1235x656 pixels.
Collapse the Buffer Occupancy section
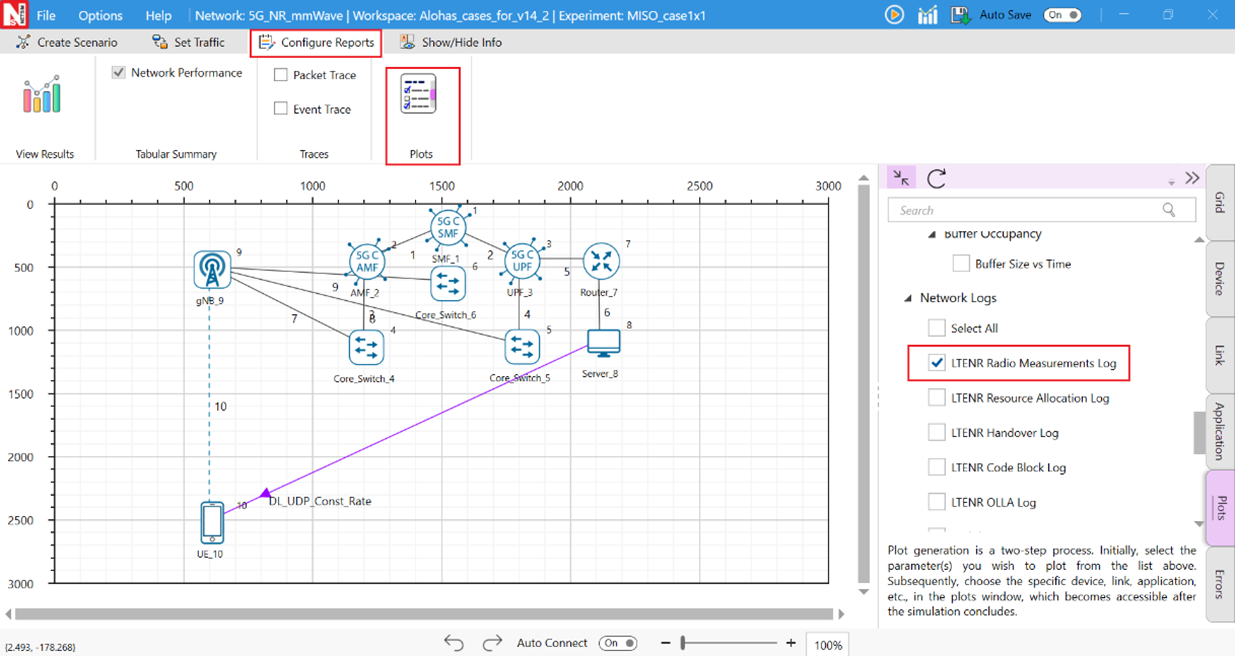[933, 235]
